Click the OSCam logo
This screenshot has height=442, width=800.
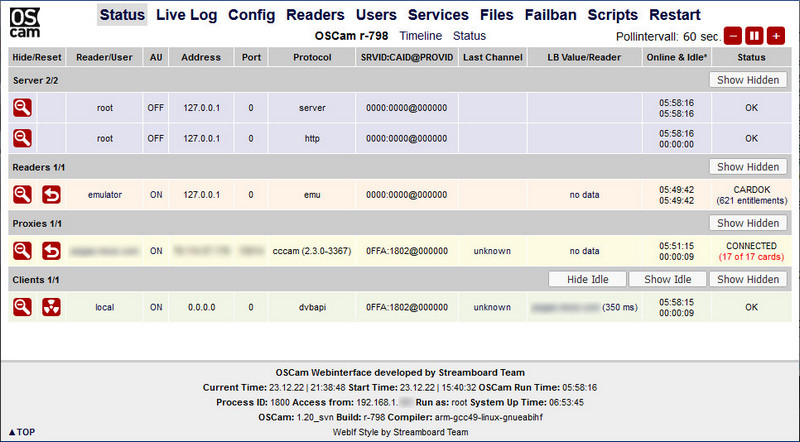[x=24, y=23]
